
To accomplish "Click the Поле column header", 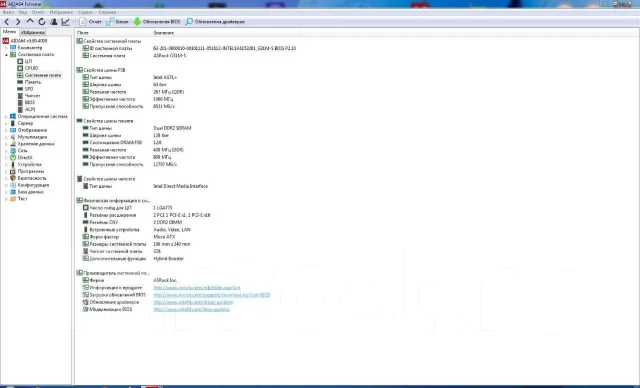I will coord(113,33).
